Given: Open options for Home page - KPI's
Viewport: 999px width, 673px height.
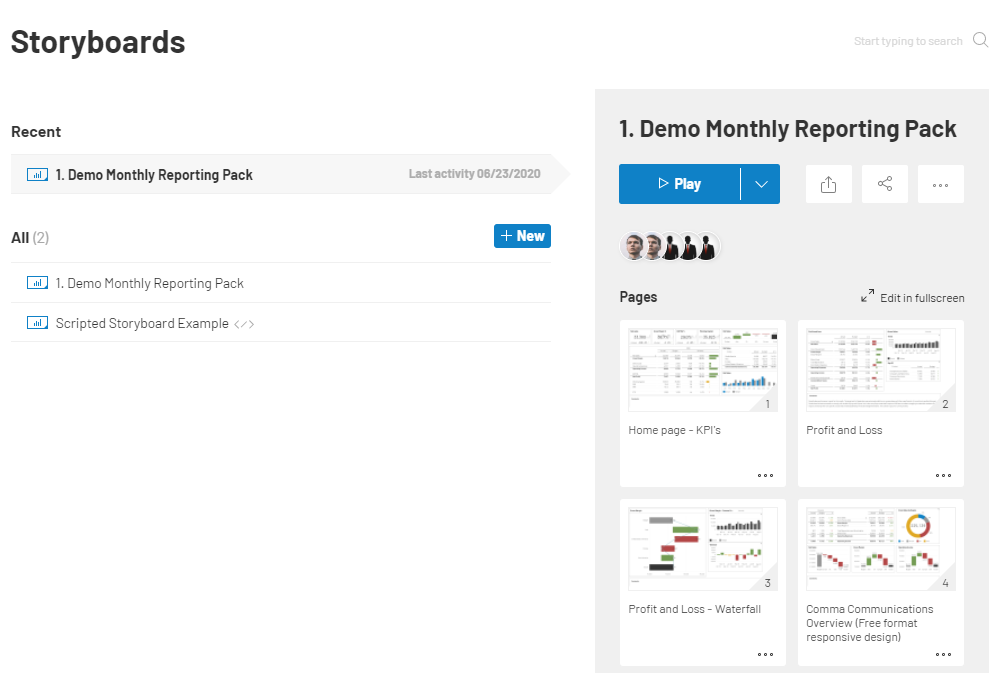Looking at the screenshot, I should (x=765, y=475).
